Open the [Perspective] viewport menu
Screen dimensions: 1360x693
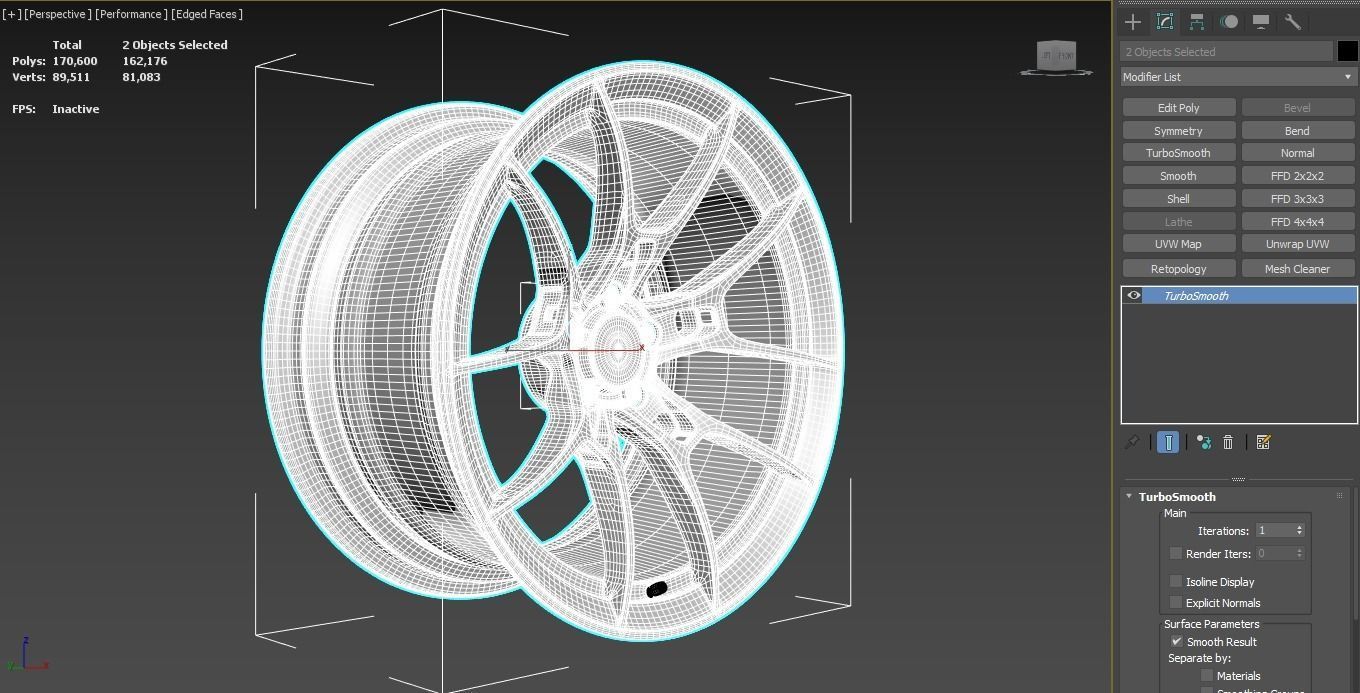point(57,14)
